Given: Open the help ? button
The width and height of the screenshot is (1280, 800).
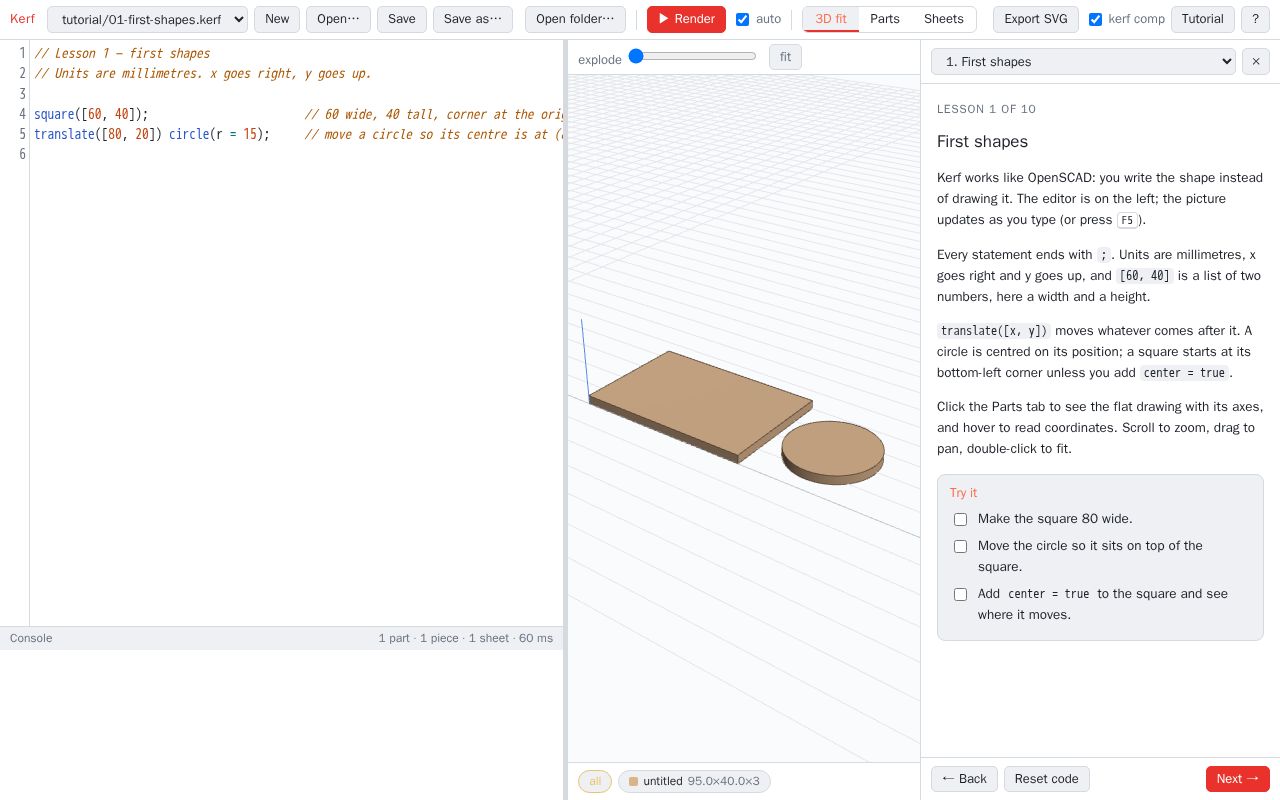Looking at the screenshot, I should (x=1255, y=19).
